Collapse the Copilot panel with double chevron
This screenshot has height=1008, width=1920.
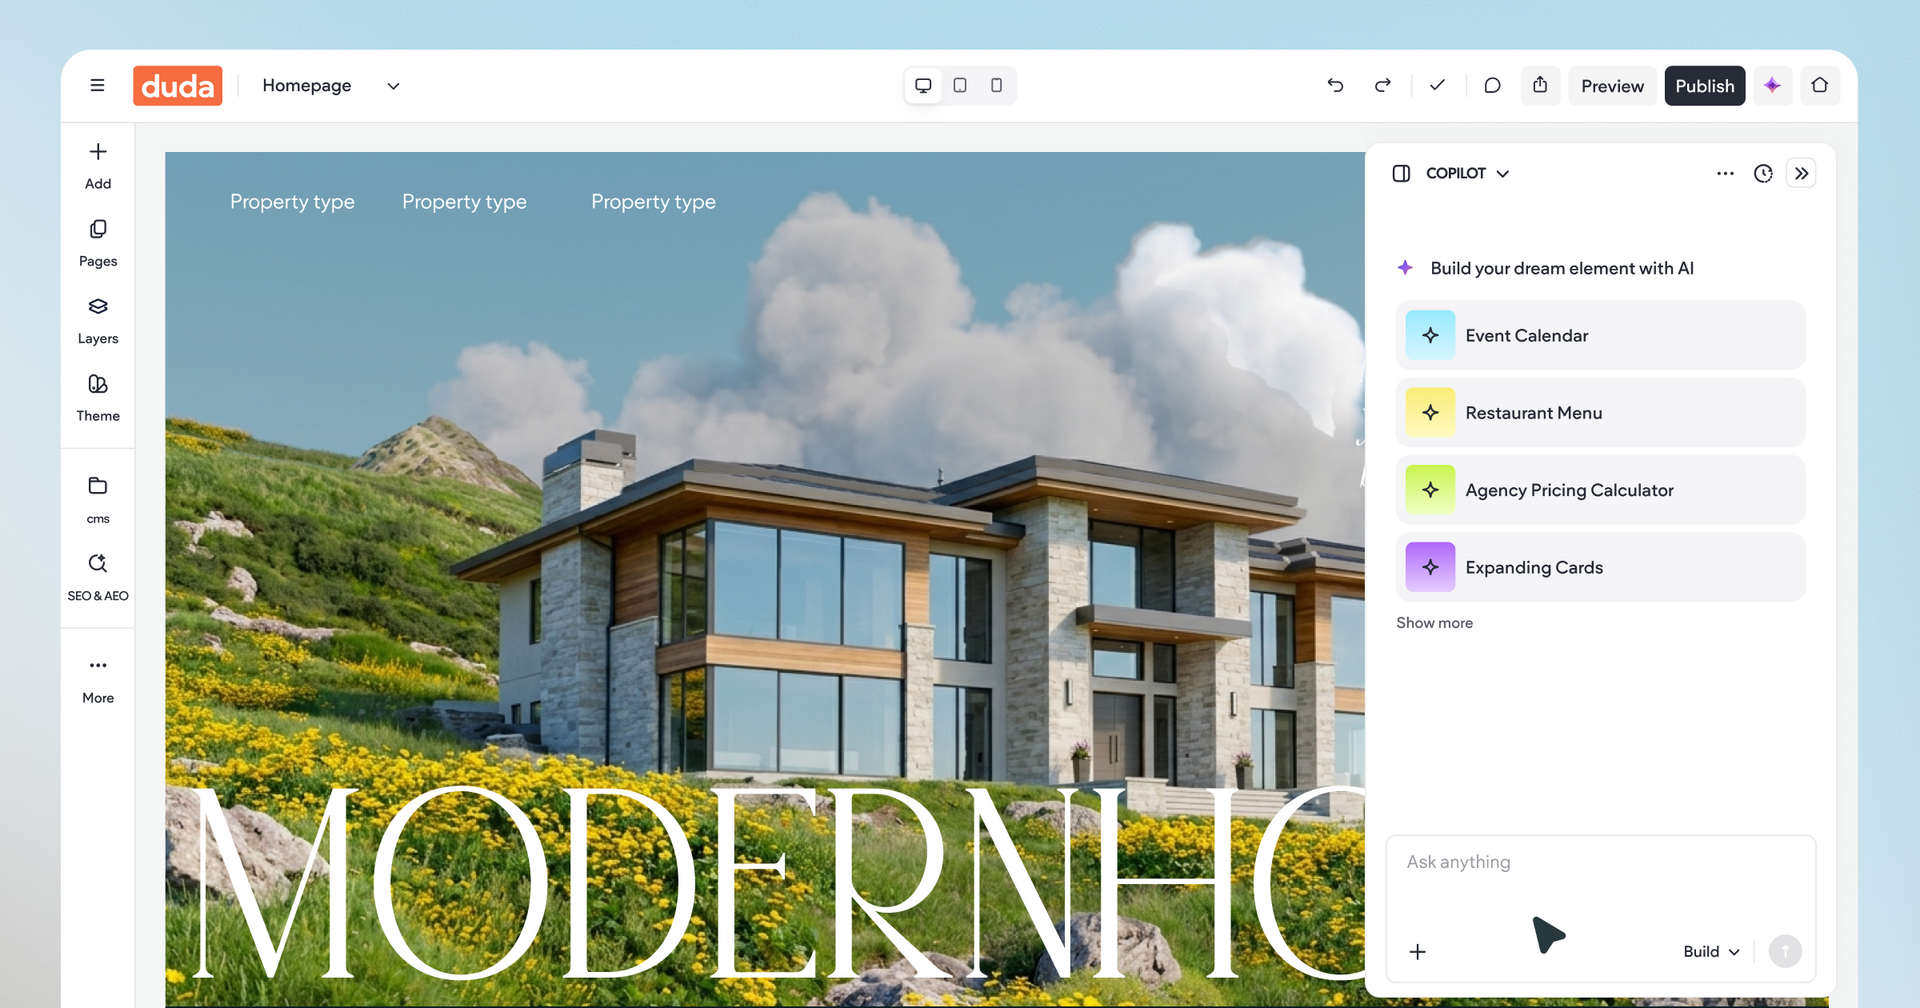coord(1801,174)
